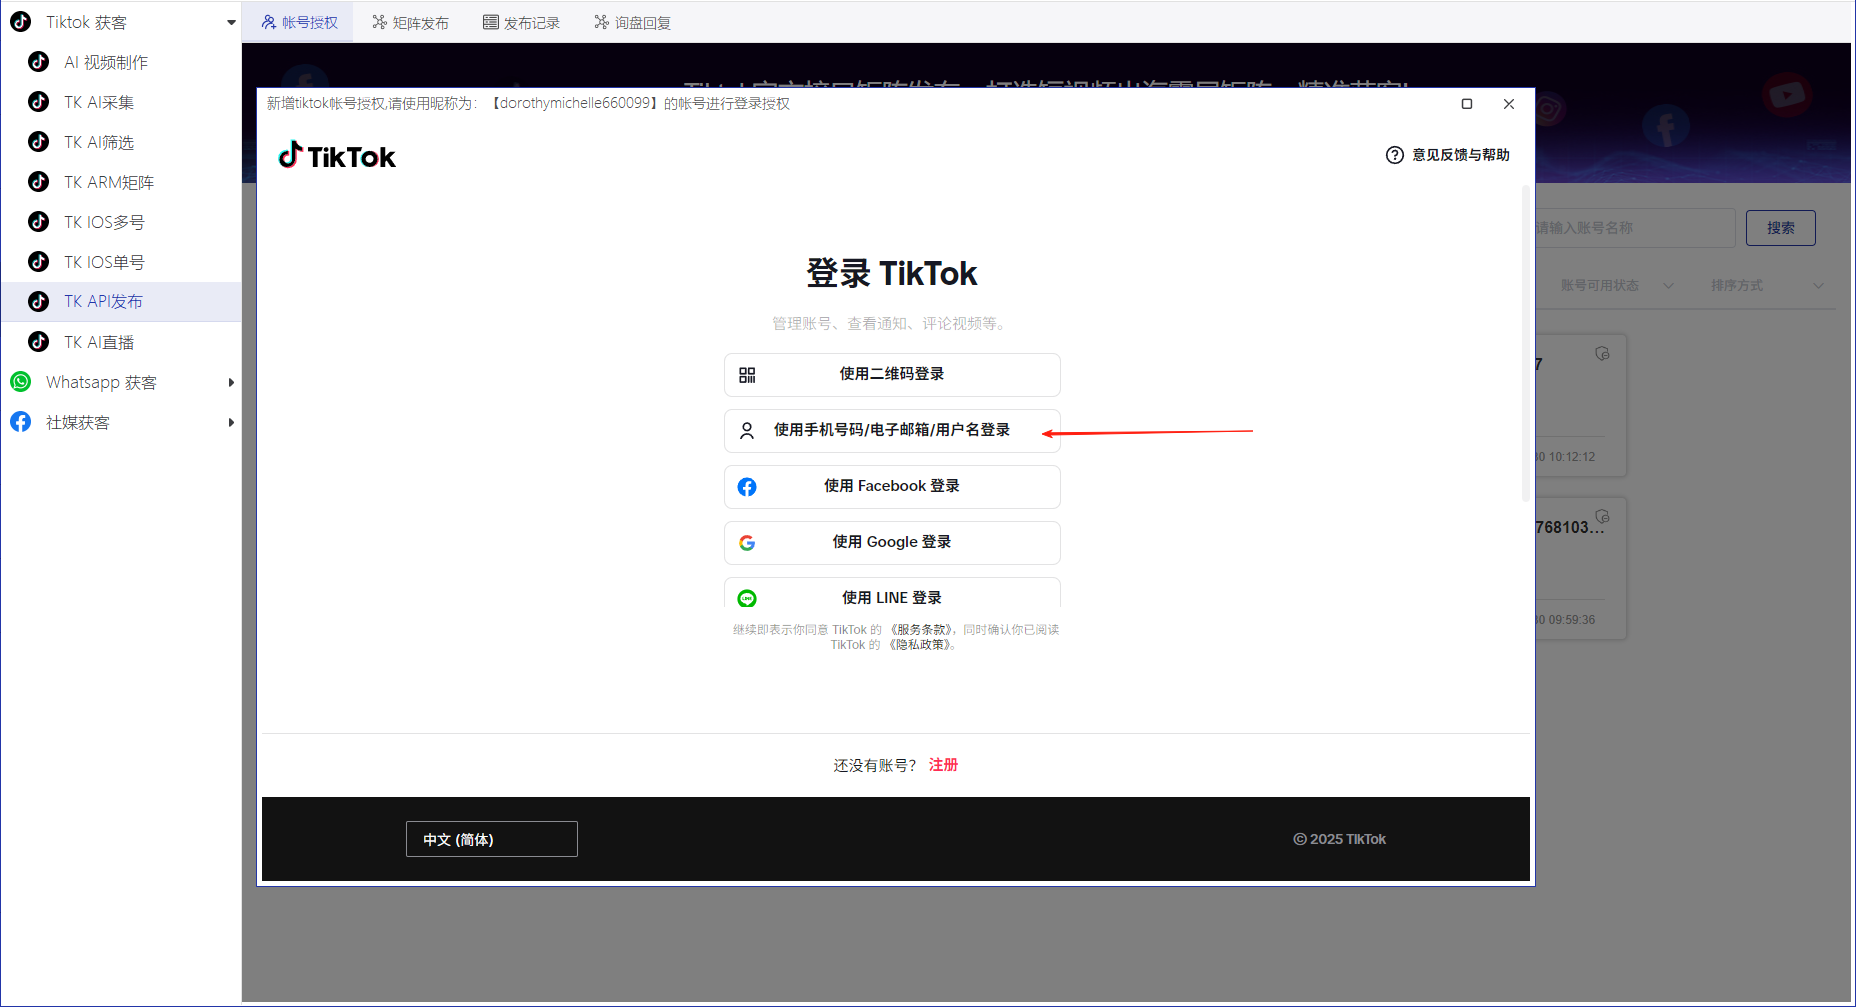The image size is (1856, 1007).
Task: Open the AI 视频制作 sidebar feature
Action: (x=105, y=62)
